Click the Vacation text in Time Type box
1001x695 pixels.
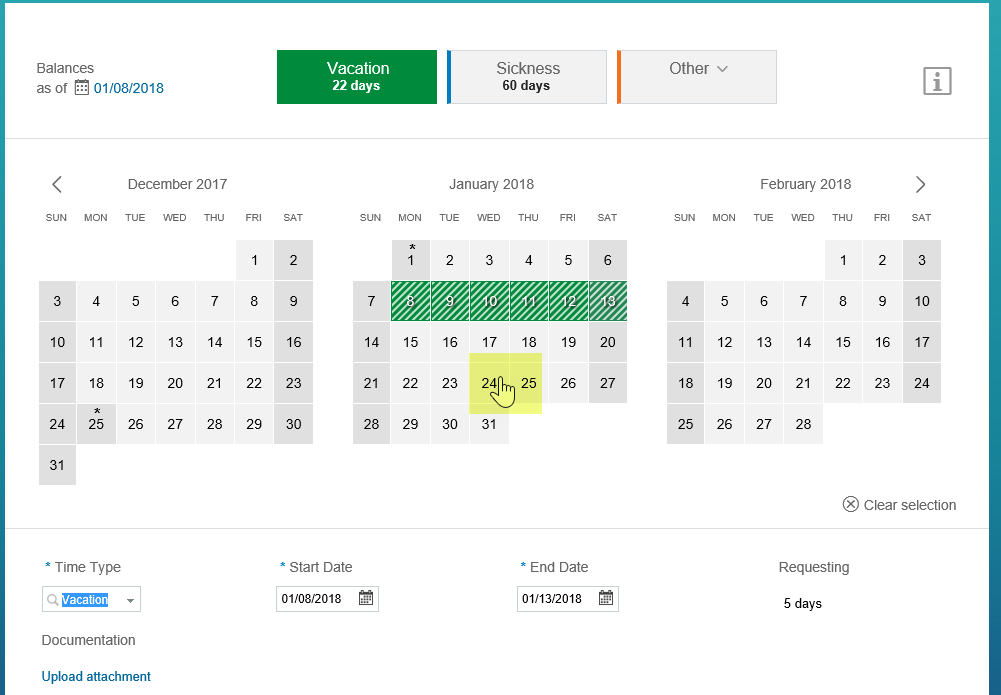pos(85,600)
